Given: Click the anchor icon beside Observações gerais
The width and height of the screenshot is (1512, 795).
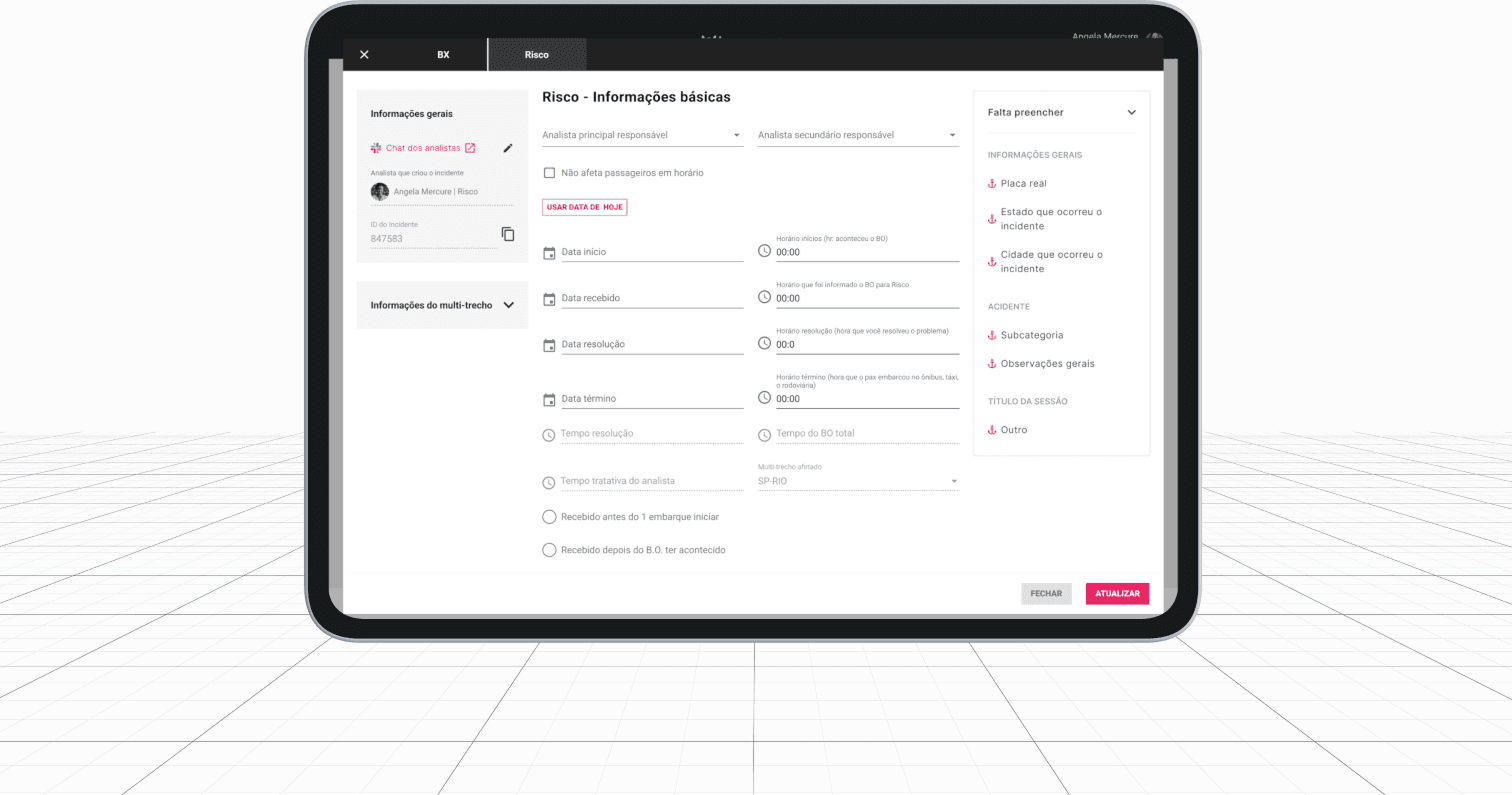Looking at the screenshot, I should pos(992,364).
